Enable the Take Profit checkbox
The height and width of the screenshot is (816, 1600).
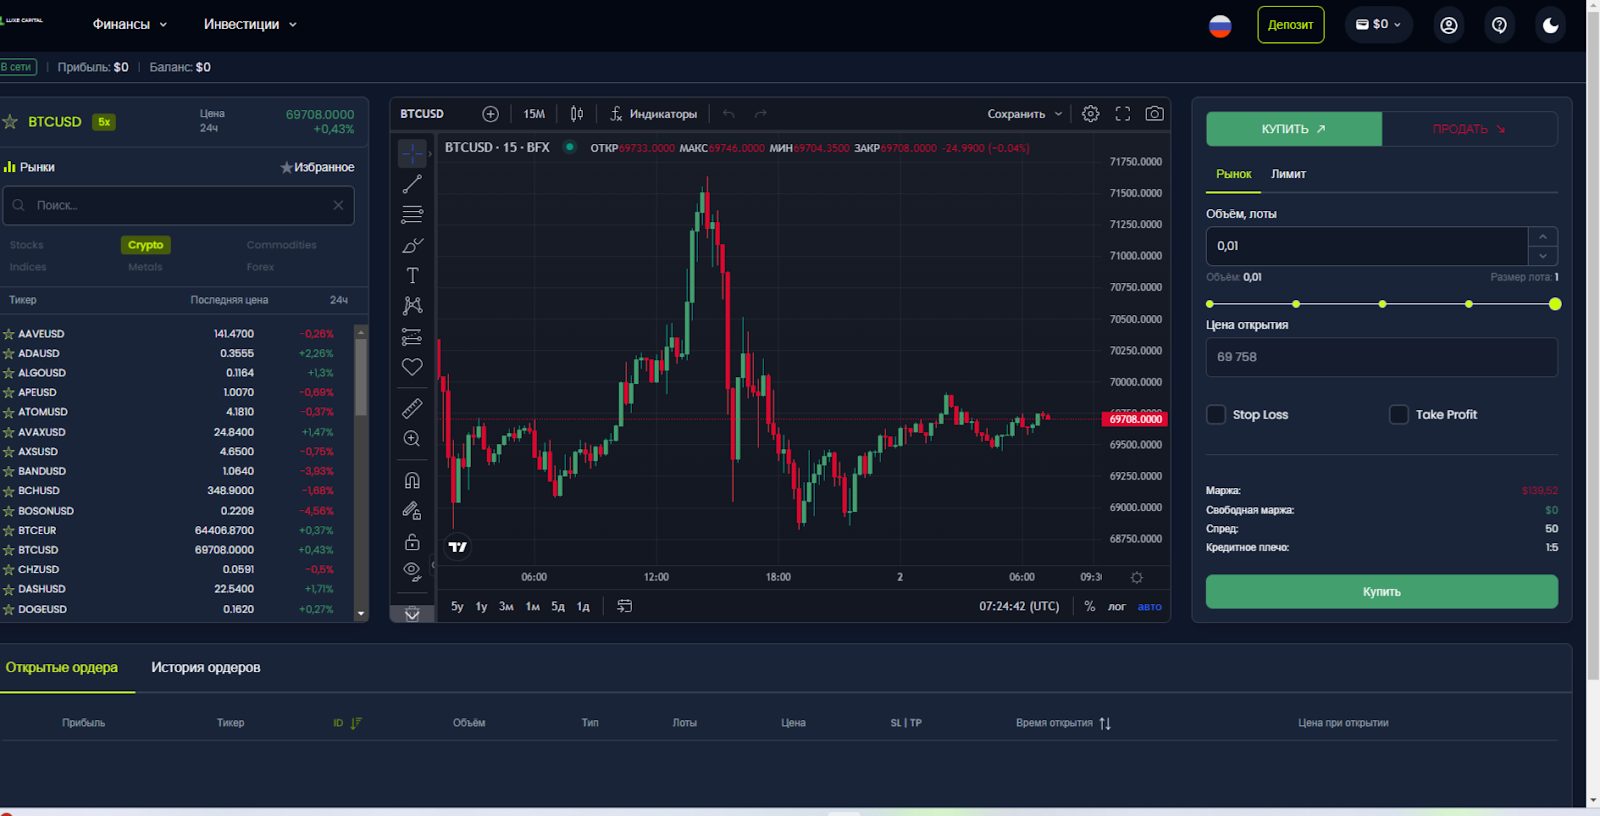tap(1399, 414)
